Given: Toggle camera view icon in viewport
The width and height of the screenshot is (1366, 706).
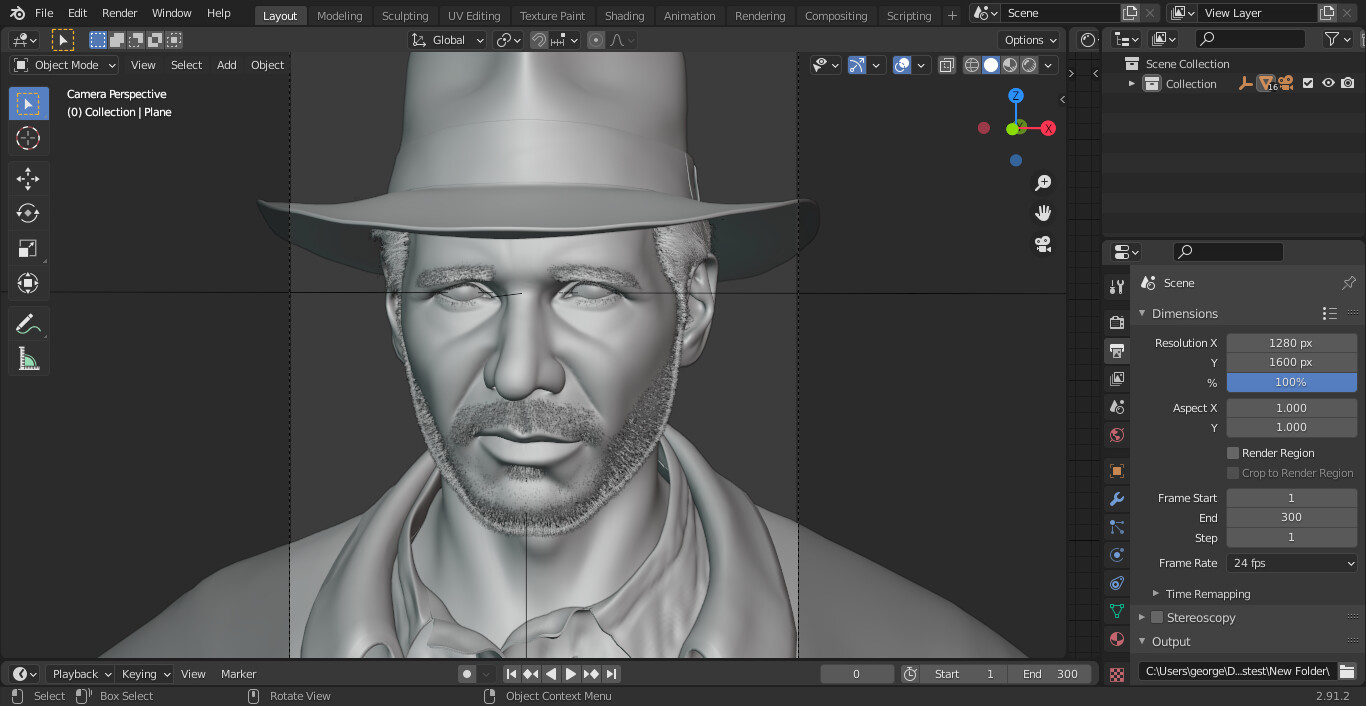Looking at the screenshot, I should click(1043, 244).
